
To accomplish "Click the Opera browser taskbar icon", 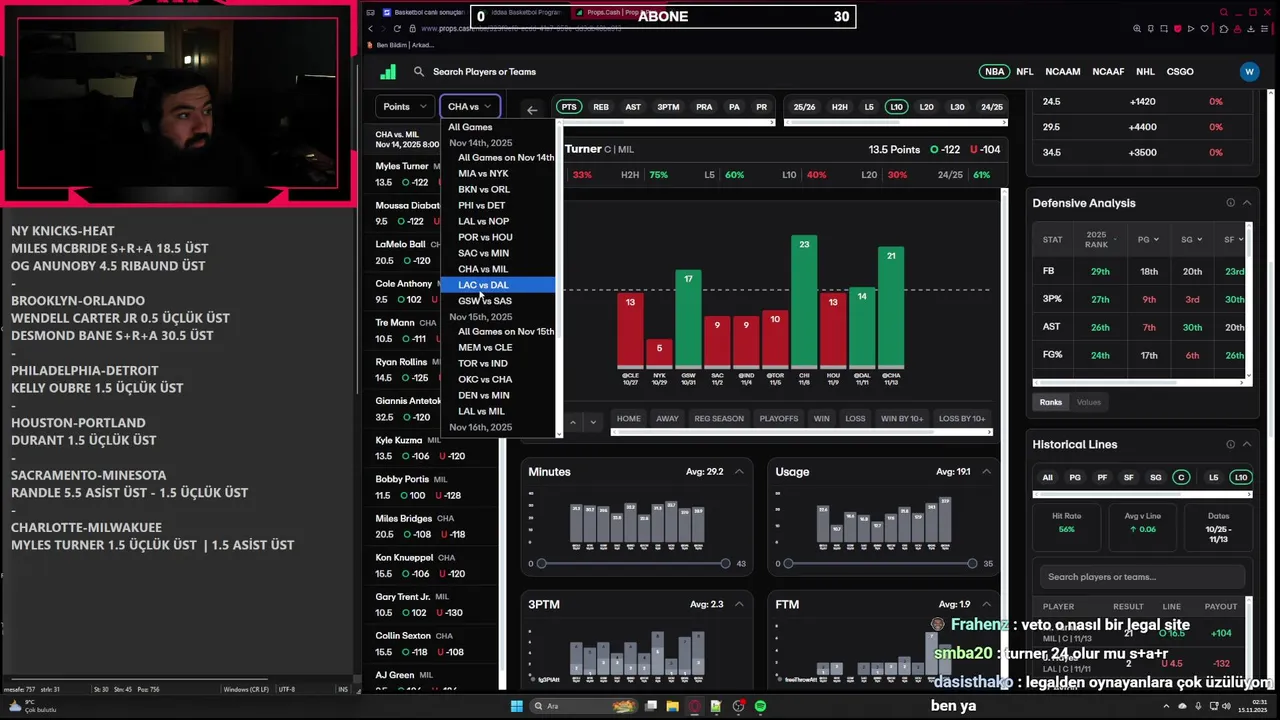I will coord(694,706).
